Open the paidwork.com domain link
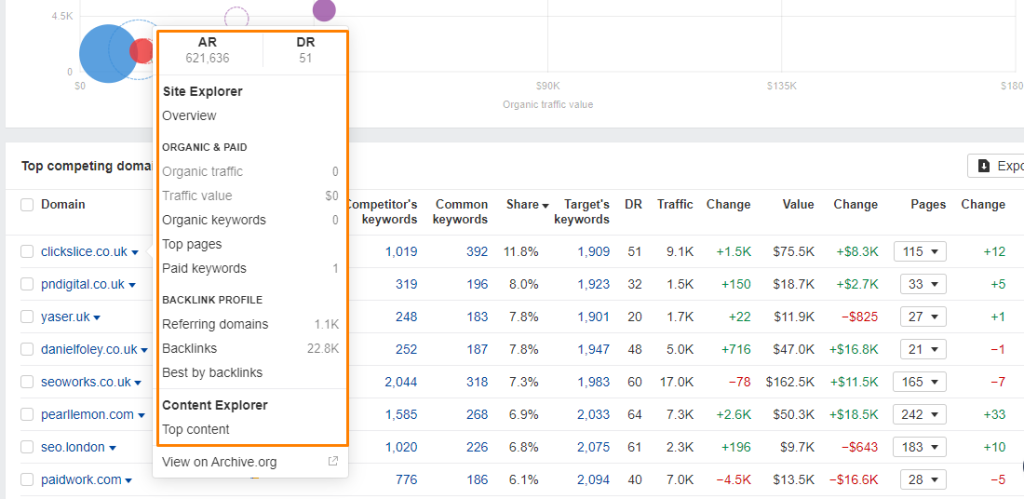 (x=81, y=480)
